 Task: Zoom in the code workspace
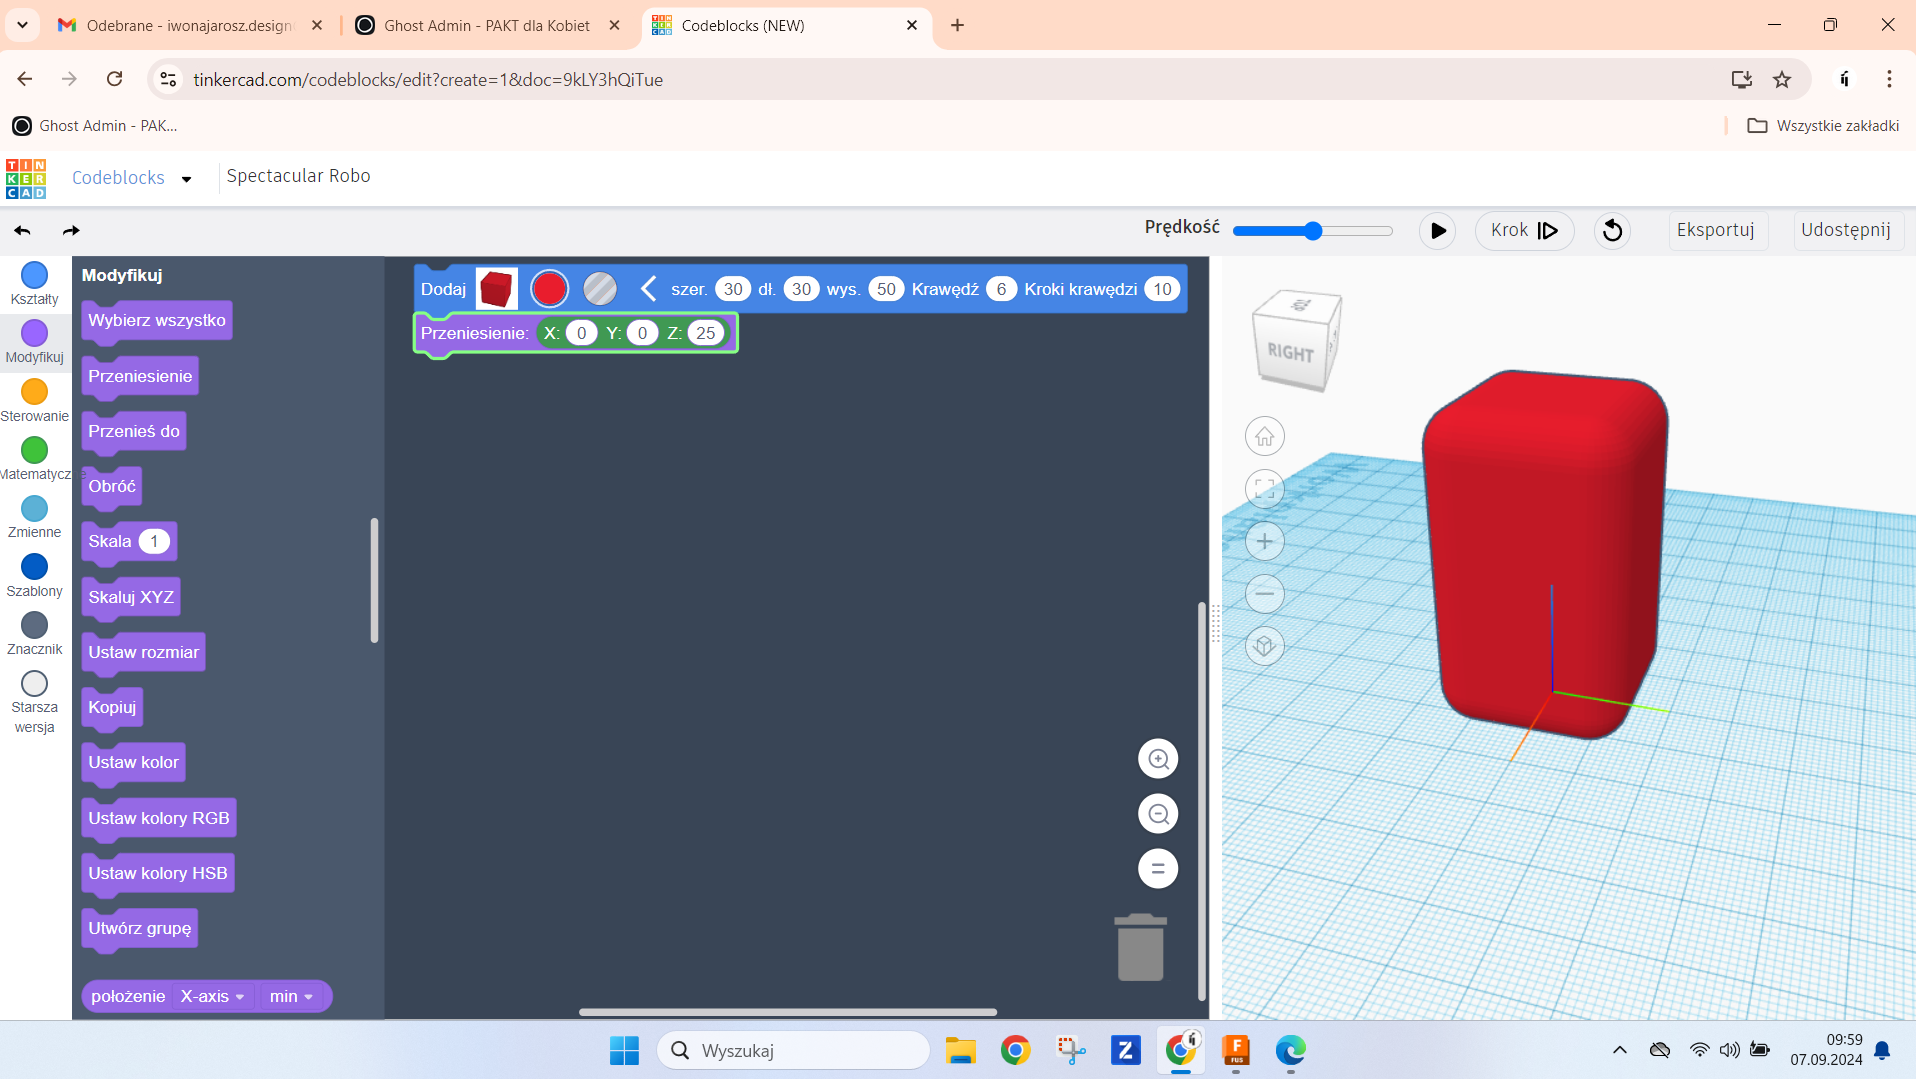click(1158, 759)
